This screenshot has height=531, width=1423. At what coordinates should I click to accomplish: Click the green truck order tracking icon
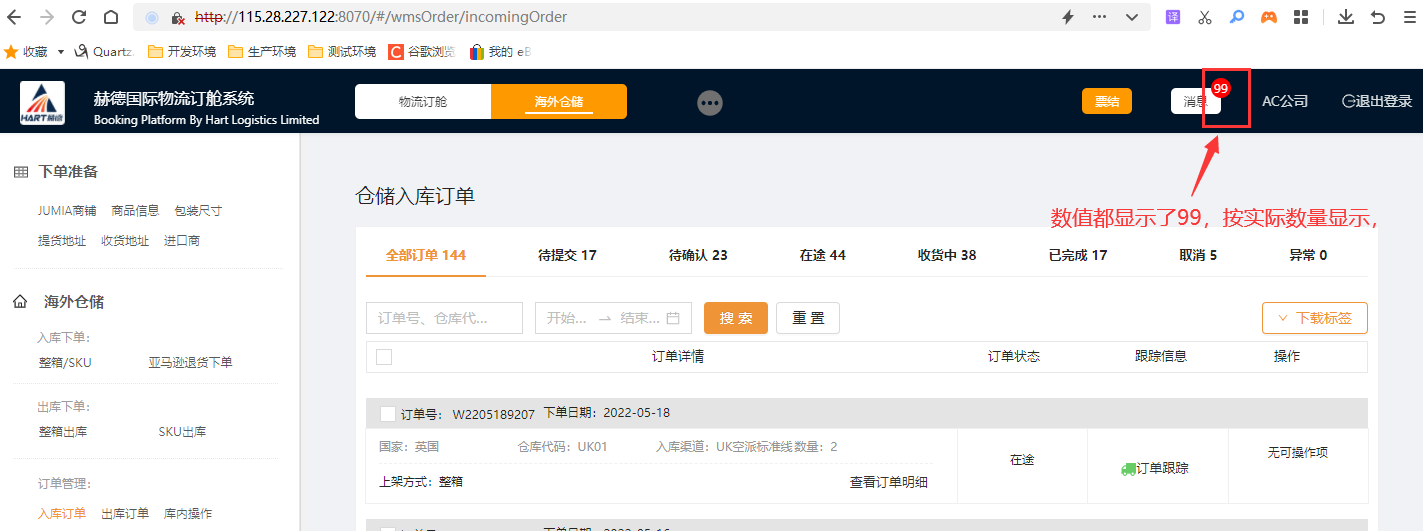click(x=1128, y=469)
